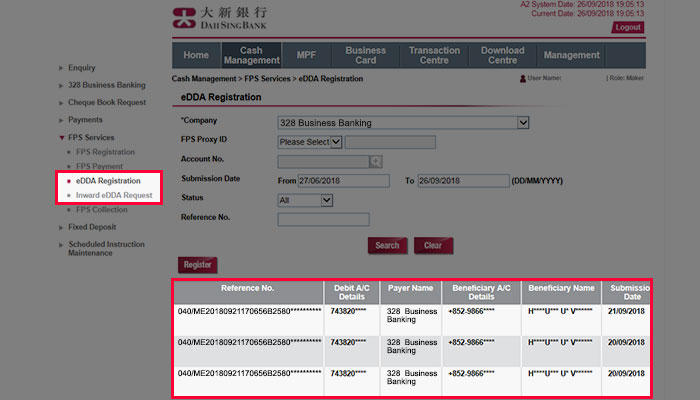
Task: Open the Status All dropdown
Action: click(x=305, y=200)
